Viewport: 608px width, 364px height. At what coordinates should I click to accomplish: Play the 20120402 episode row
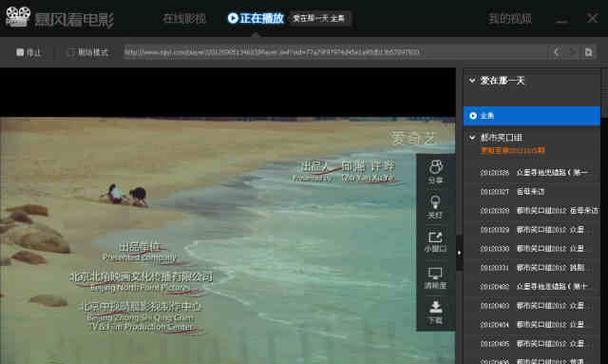click(532, 286)
